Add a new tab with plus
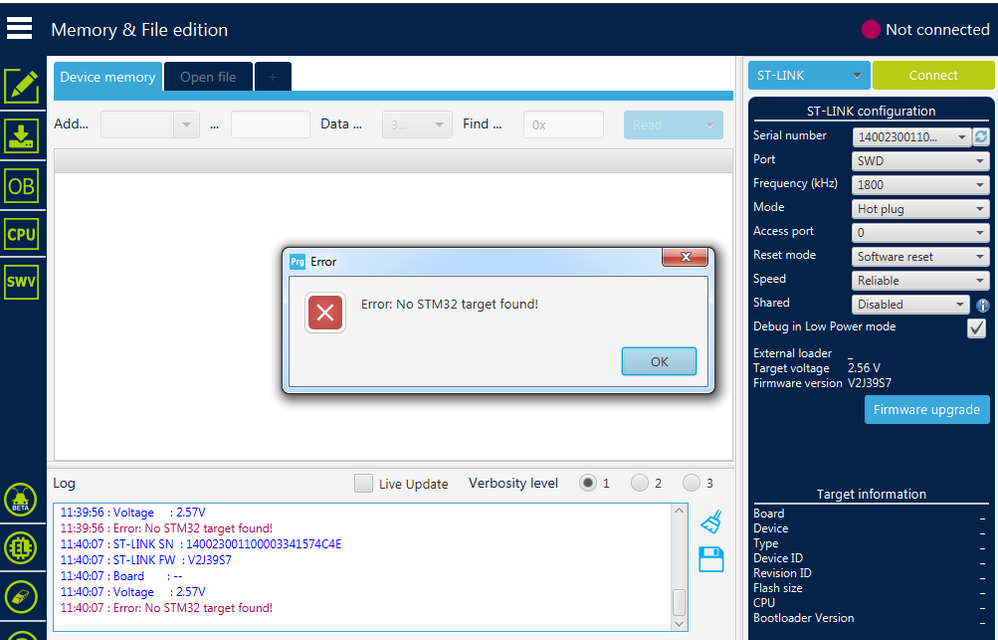This screenshot has width=998, height=640. tap(272, 77)
